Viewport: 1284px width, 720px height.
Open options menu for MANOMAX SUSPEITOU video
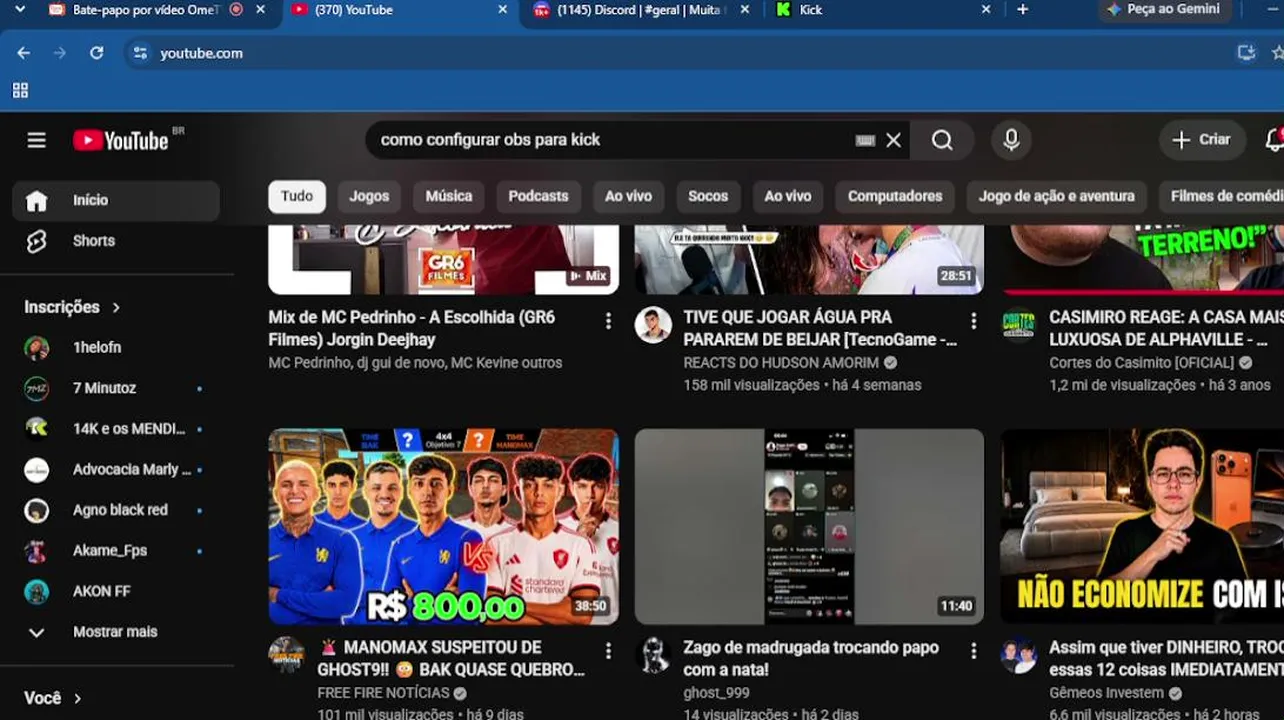pyautogui.click(x=608, y=651)
